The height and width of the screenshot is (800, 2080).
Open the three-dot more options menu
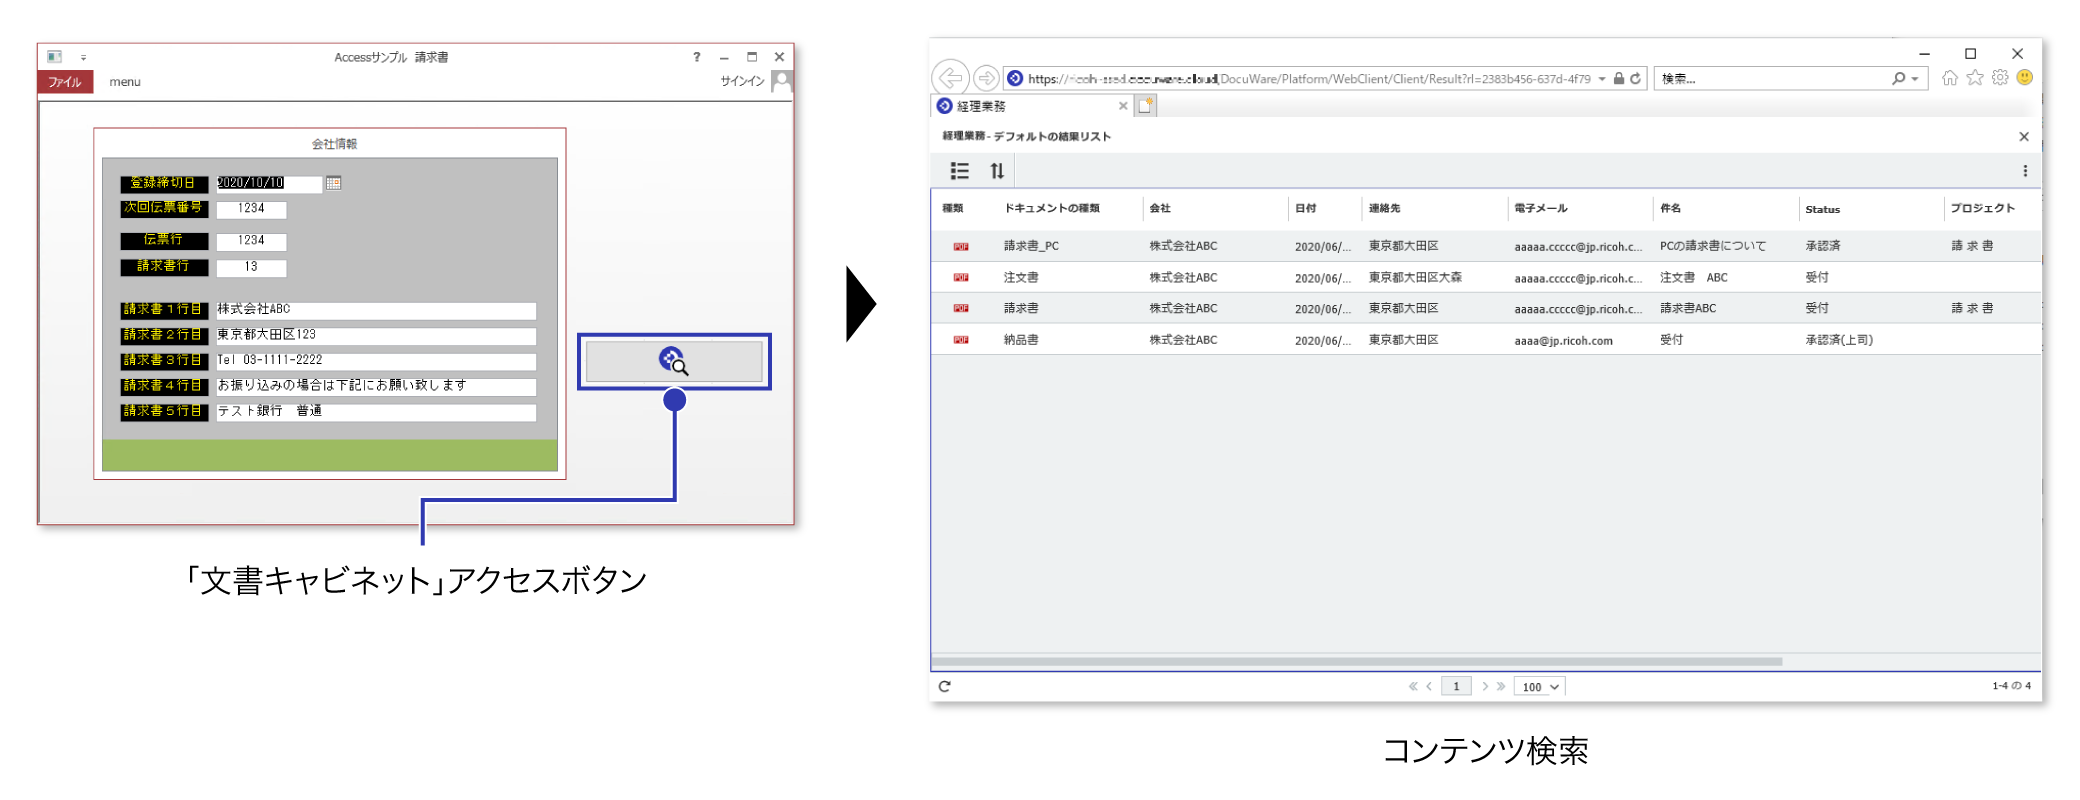2025,171
